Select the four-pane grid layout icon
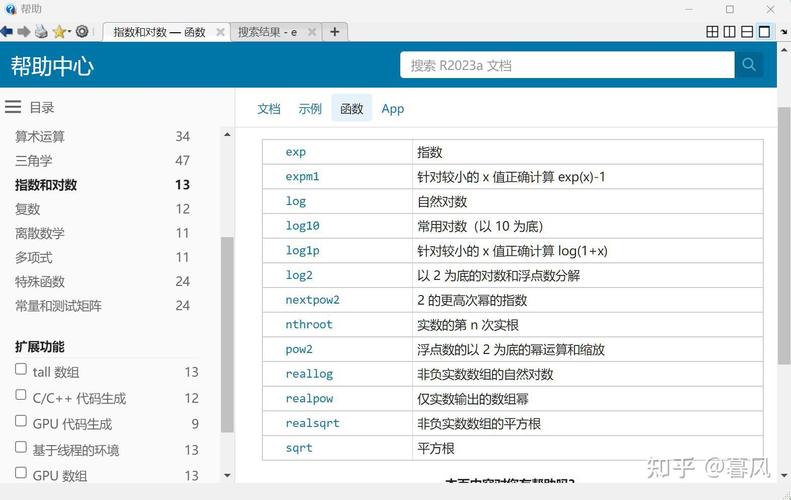791x500 pixels. [712, 32]
